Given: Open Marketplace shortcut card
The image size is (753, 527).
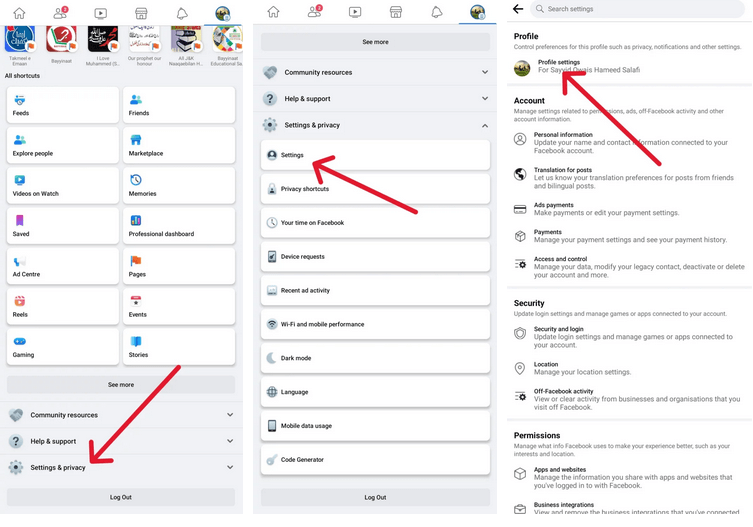Looking at the screenshot, I should 179,145.
